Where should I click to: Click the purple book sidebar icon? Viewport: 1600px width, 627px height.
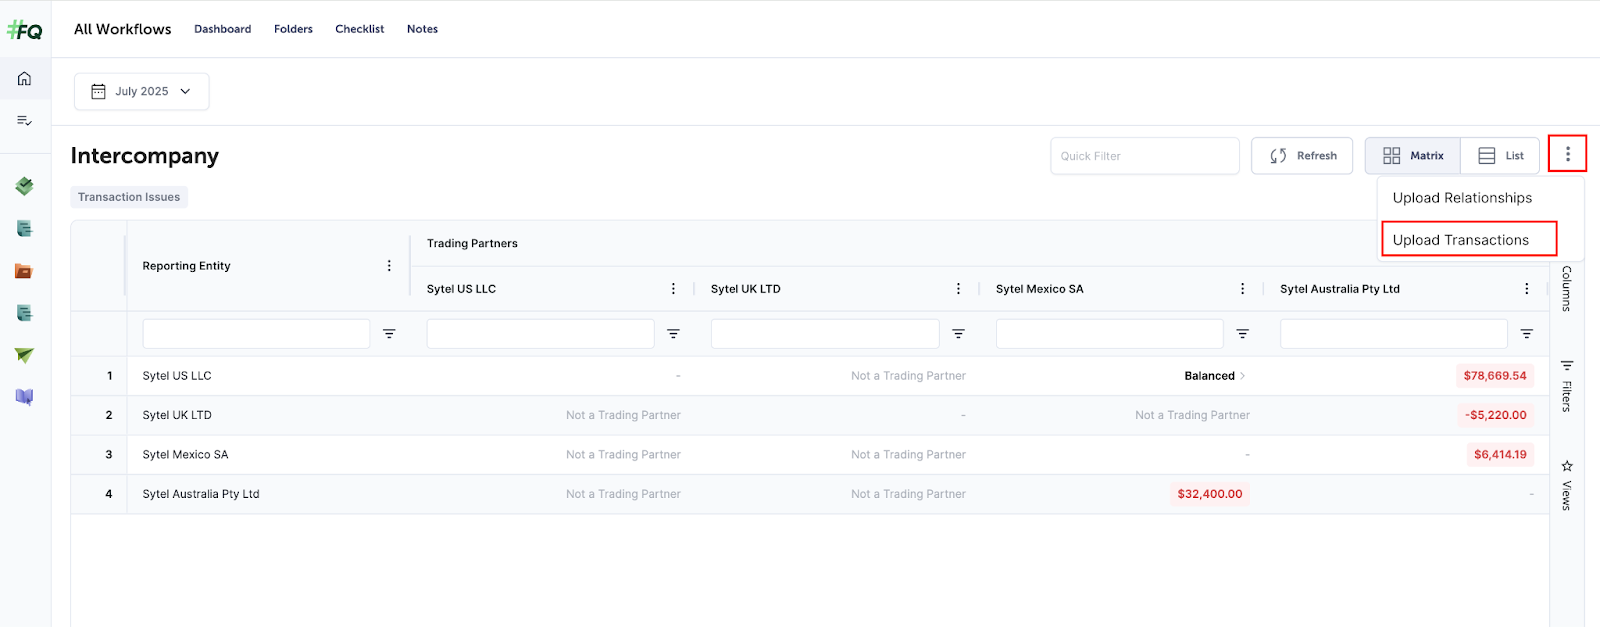tap(24, 397)
